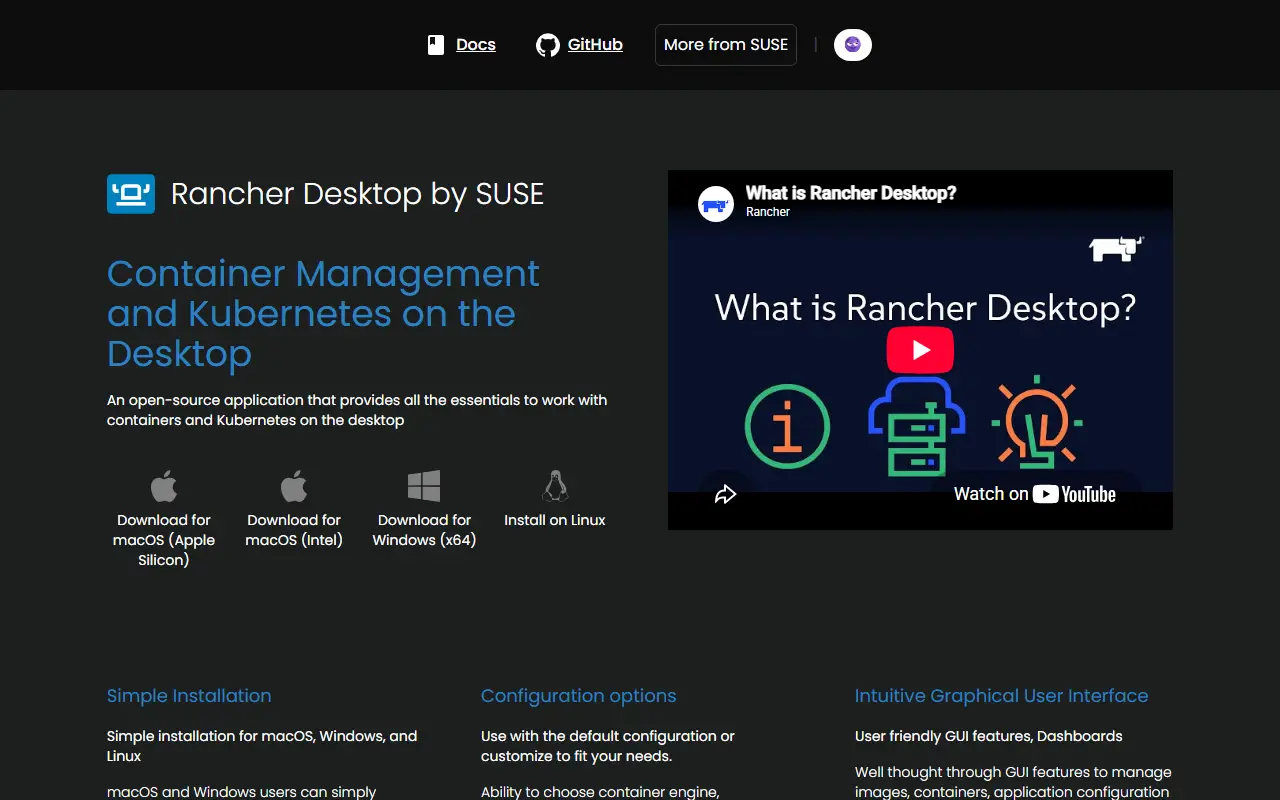Click 'Simple installation for macOS, Windows, and Linux' text

tap(262, 746)
